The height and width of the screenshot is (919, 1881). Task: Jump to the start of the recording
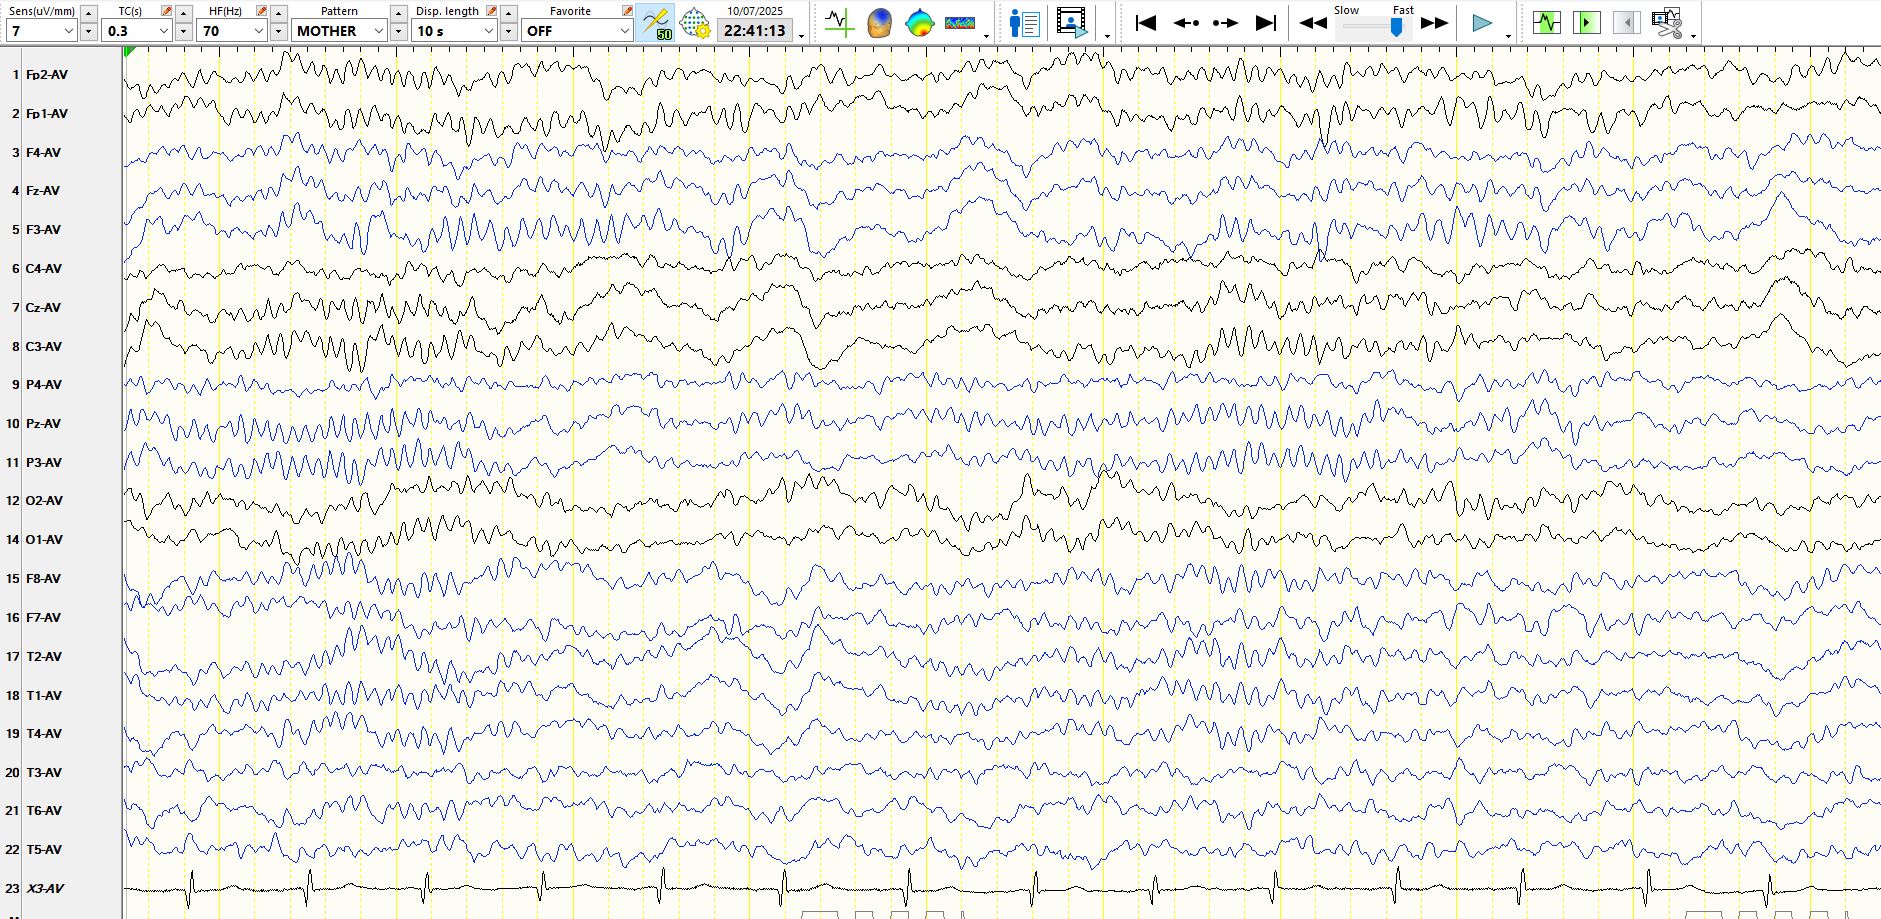(1146, 22)
